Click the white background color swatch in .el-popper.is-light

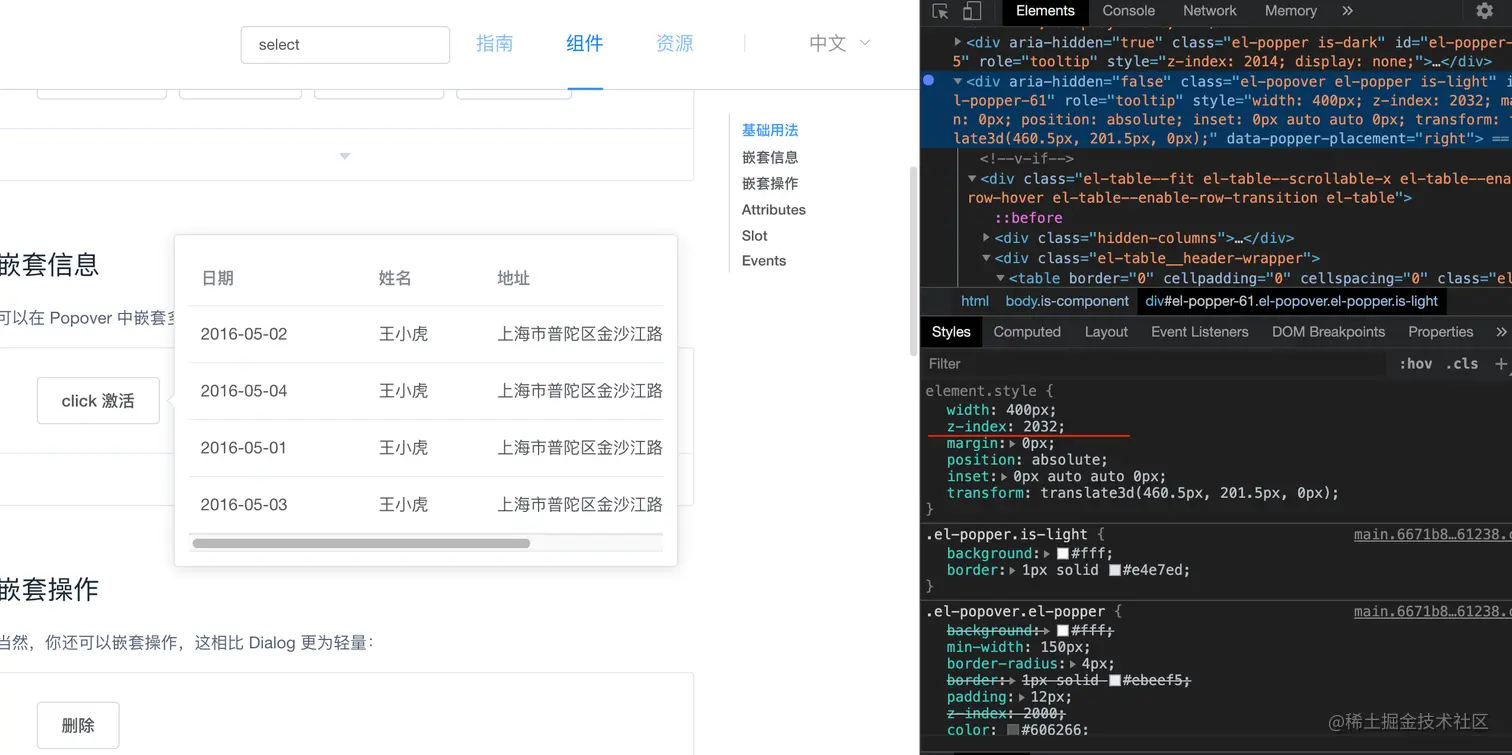click(1063, 554)
